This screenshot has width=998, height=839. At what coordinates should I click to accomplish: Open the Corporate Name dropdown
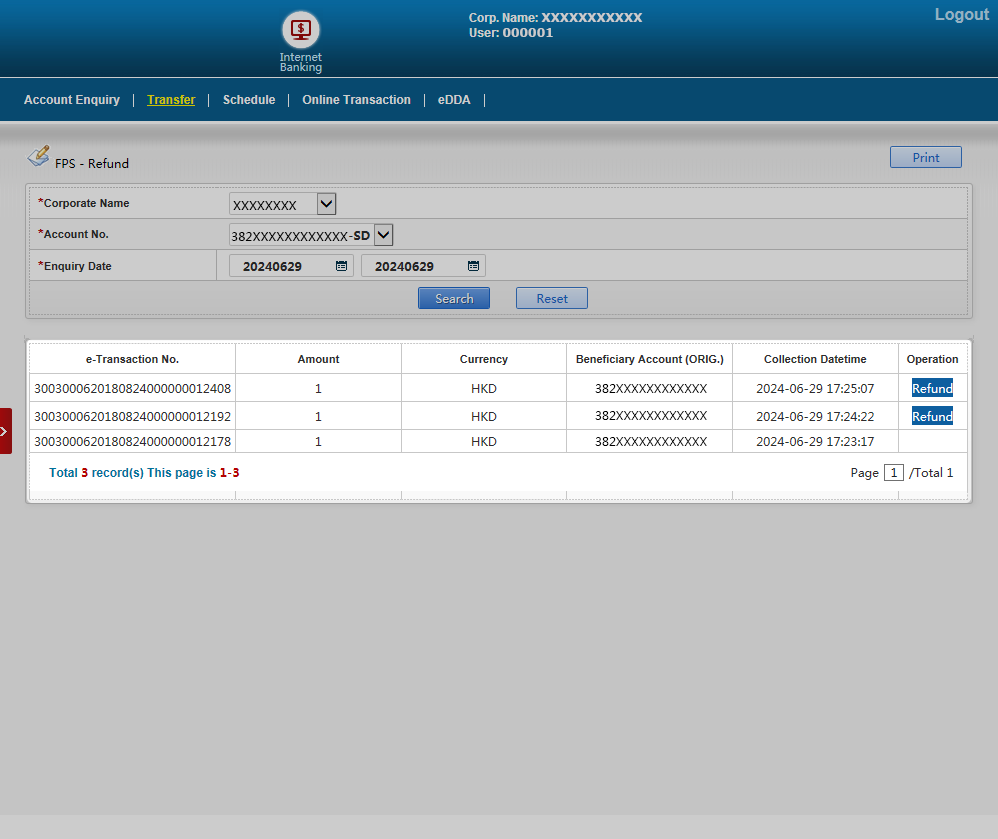(326, 204)
